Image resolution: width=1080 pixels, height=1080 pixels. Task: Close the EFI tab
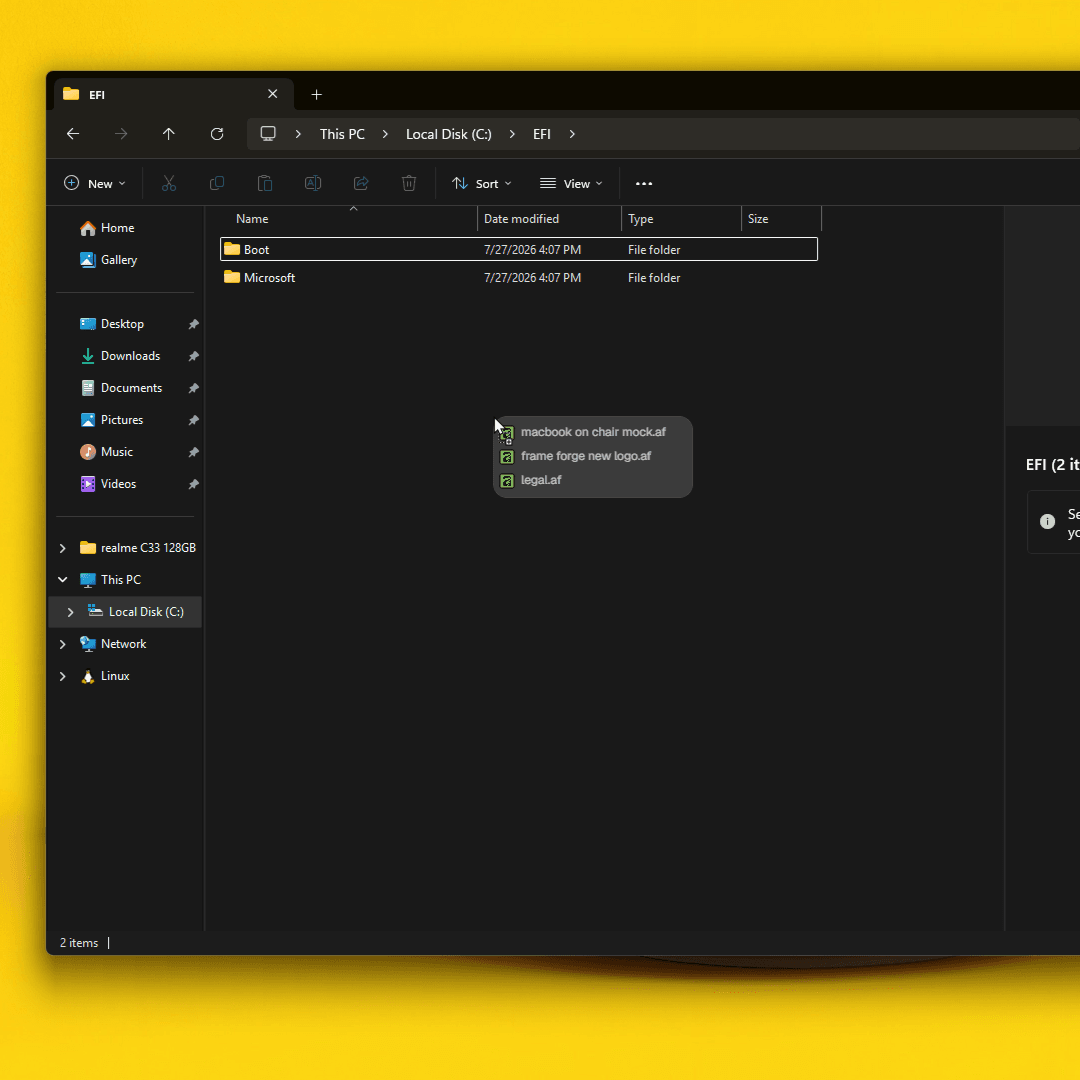tap(273, 94)
